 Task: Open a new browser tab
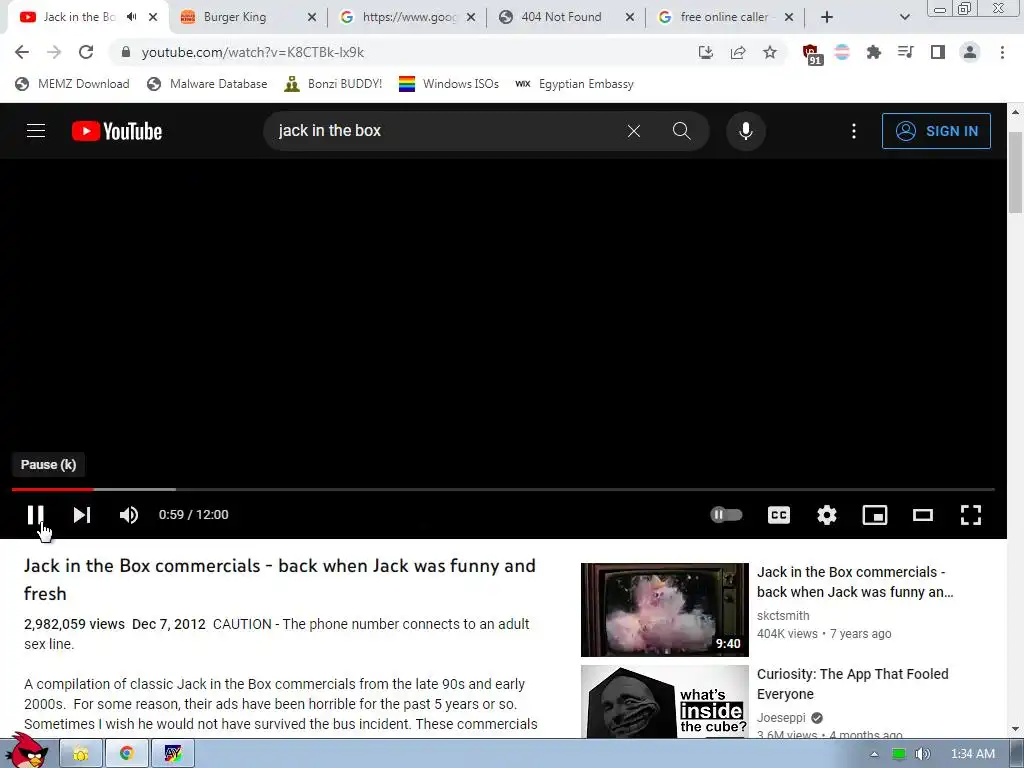pos(827,17)
